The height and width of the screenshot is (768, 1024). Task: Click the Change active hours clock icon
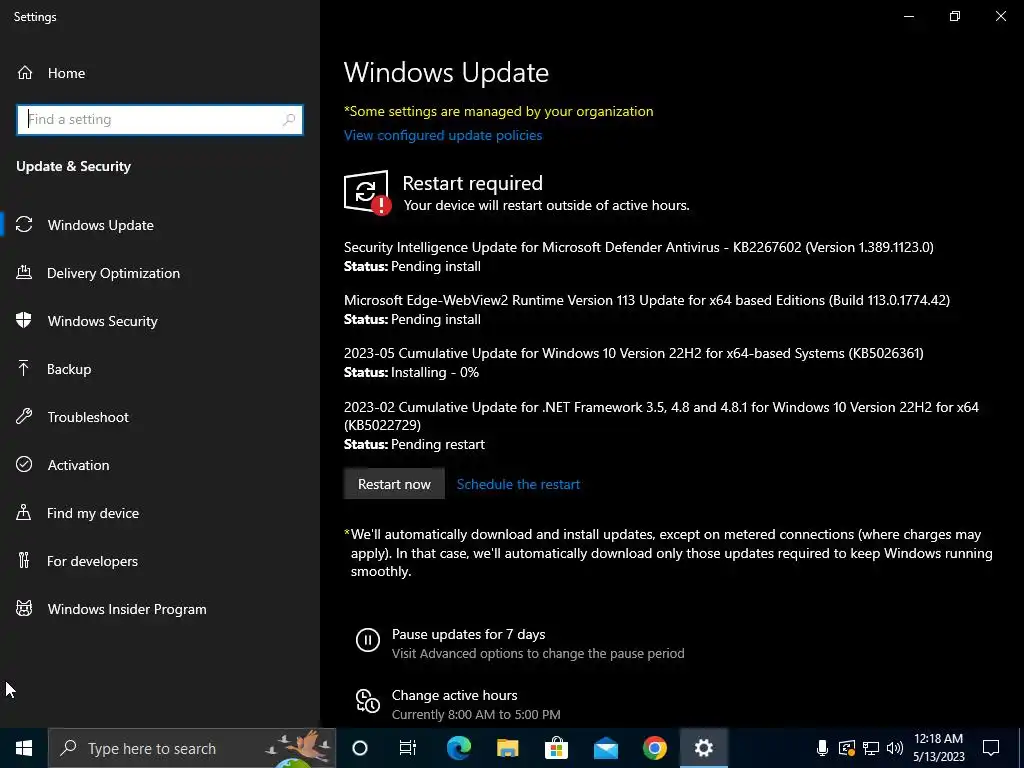[x=368, y=701]
